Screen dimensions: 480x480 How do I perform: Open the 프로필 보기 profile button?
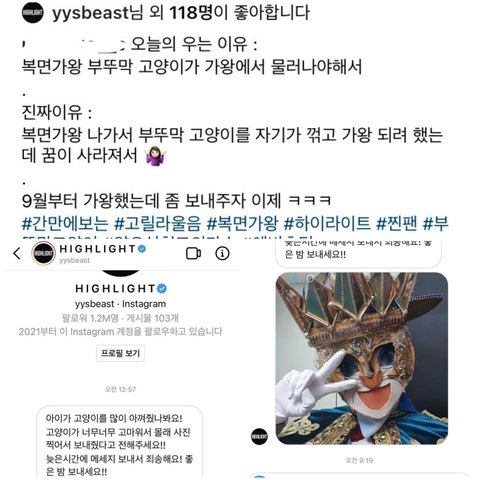click(x=120, y=353)
